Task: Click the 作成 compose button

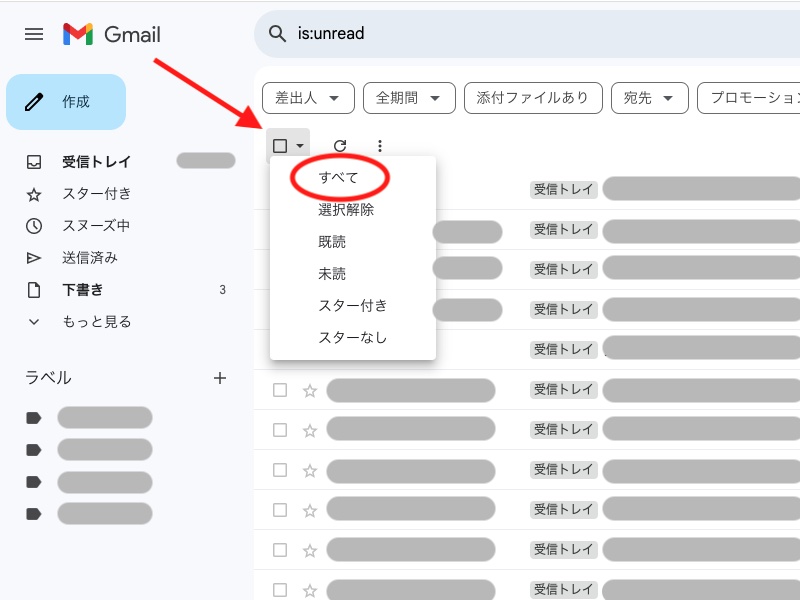Action: click(x=66, y=101)
